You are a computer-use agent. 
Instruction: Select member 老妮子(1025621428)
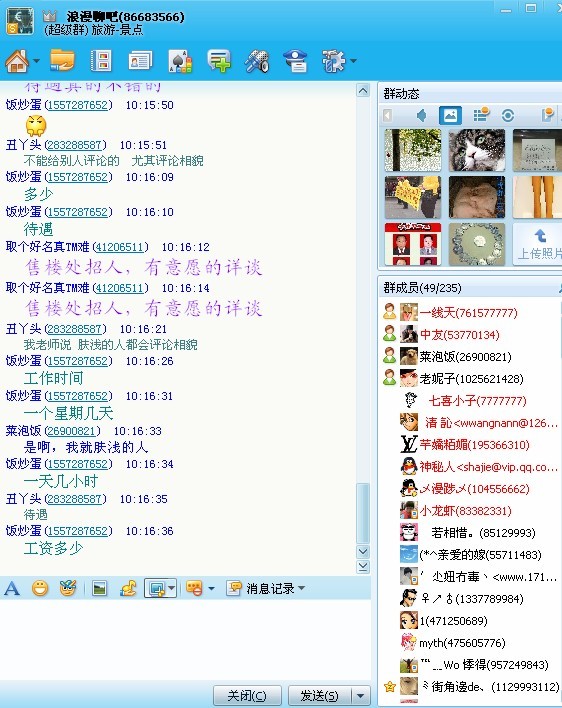coord(471,378)
